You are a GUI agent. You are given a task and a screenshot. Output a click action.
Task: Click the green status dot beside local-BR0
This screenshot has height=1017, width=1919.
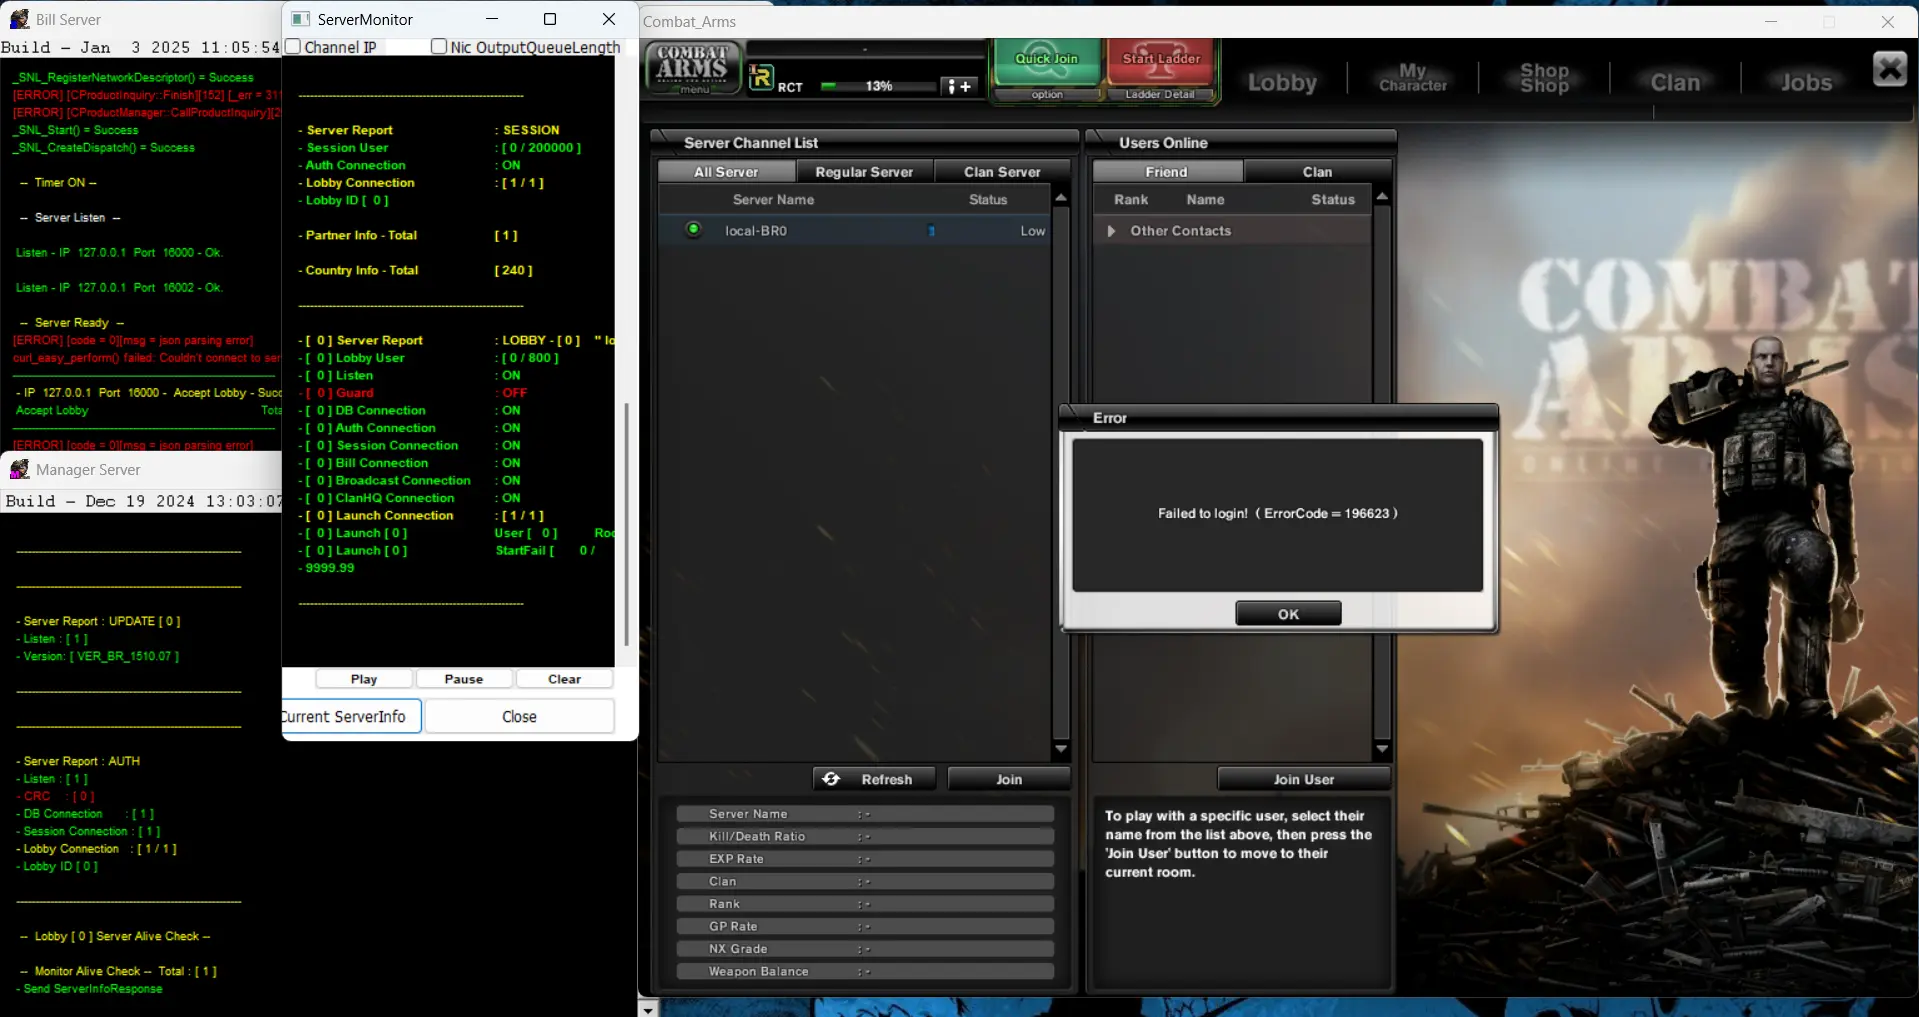(693, 230)
